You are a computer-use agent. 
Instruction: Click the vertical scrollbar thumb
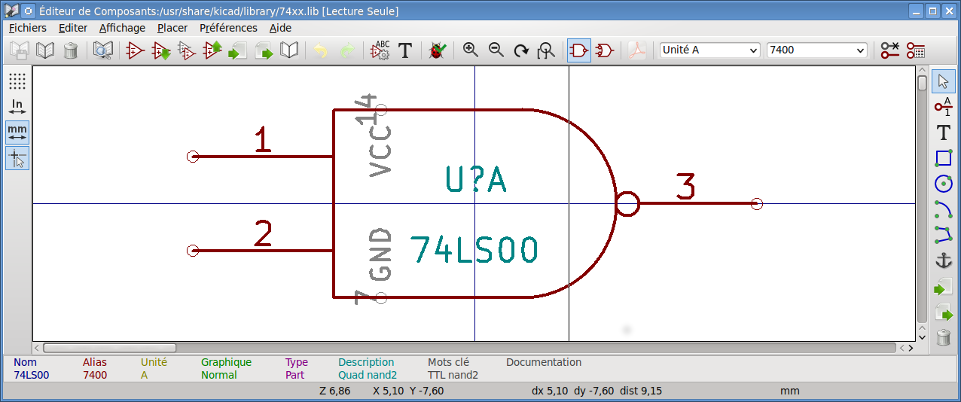(922, 83)
